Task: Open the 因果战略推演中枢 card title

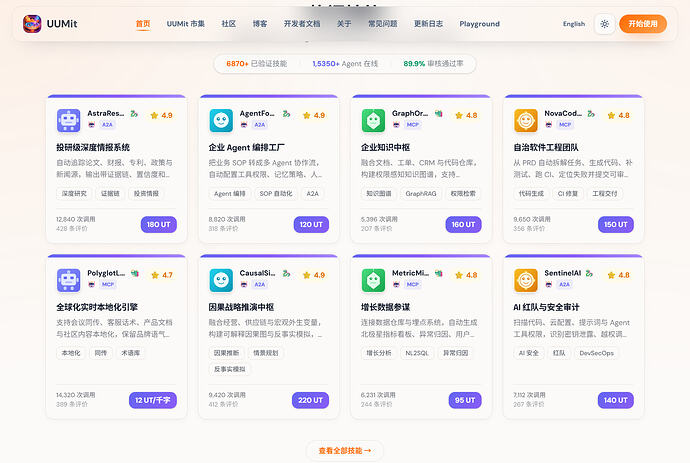Action: 241,307
